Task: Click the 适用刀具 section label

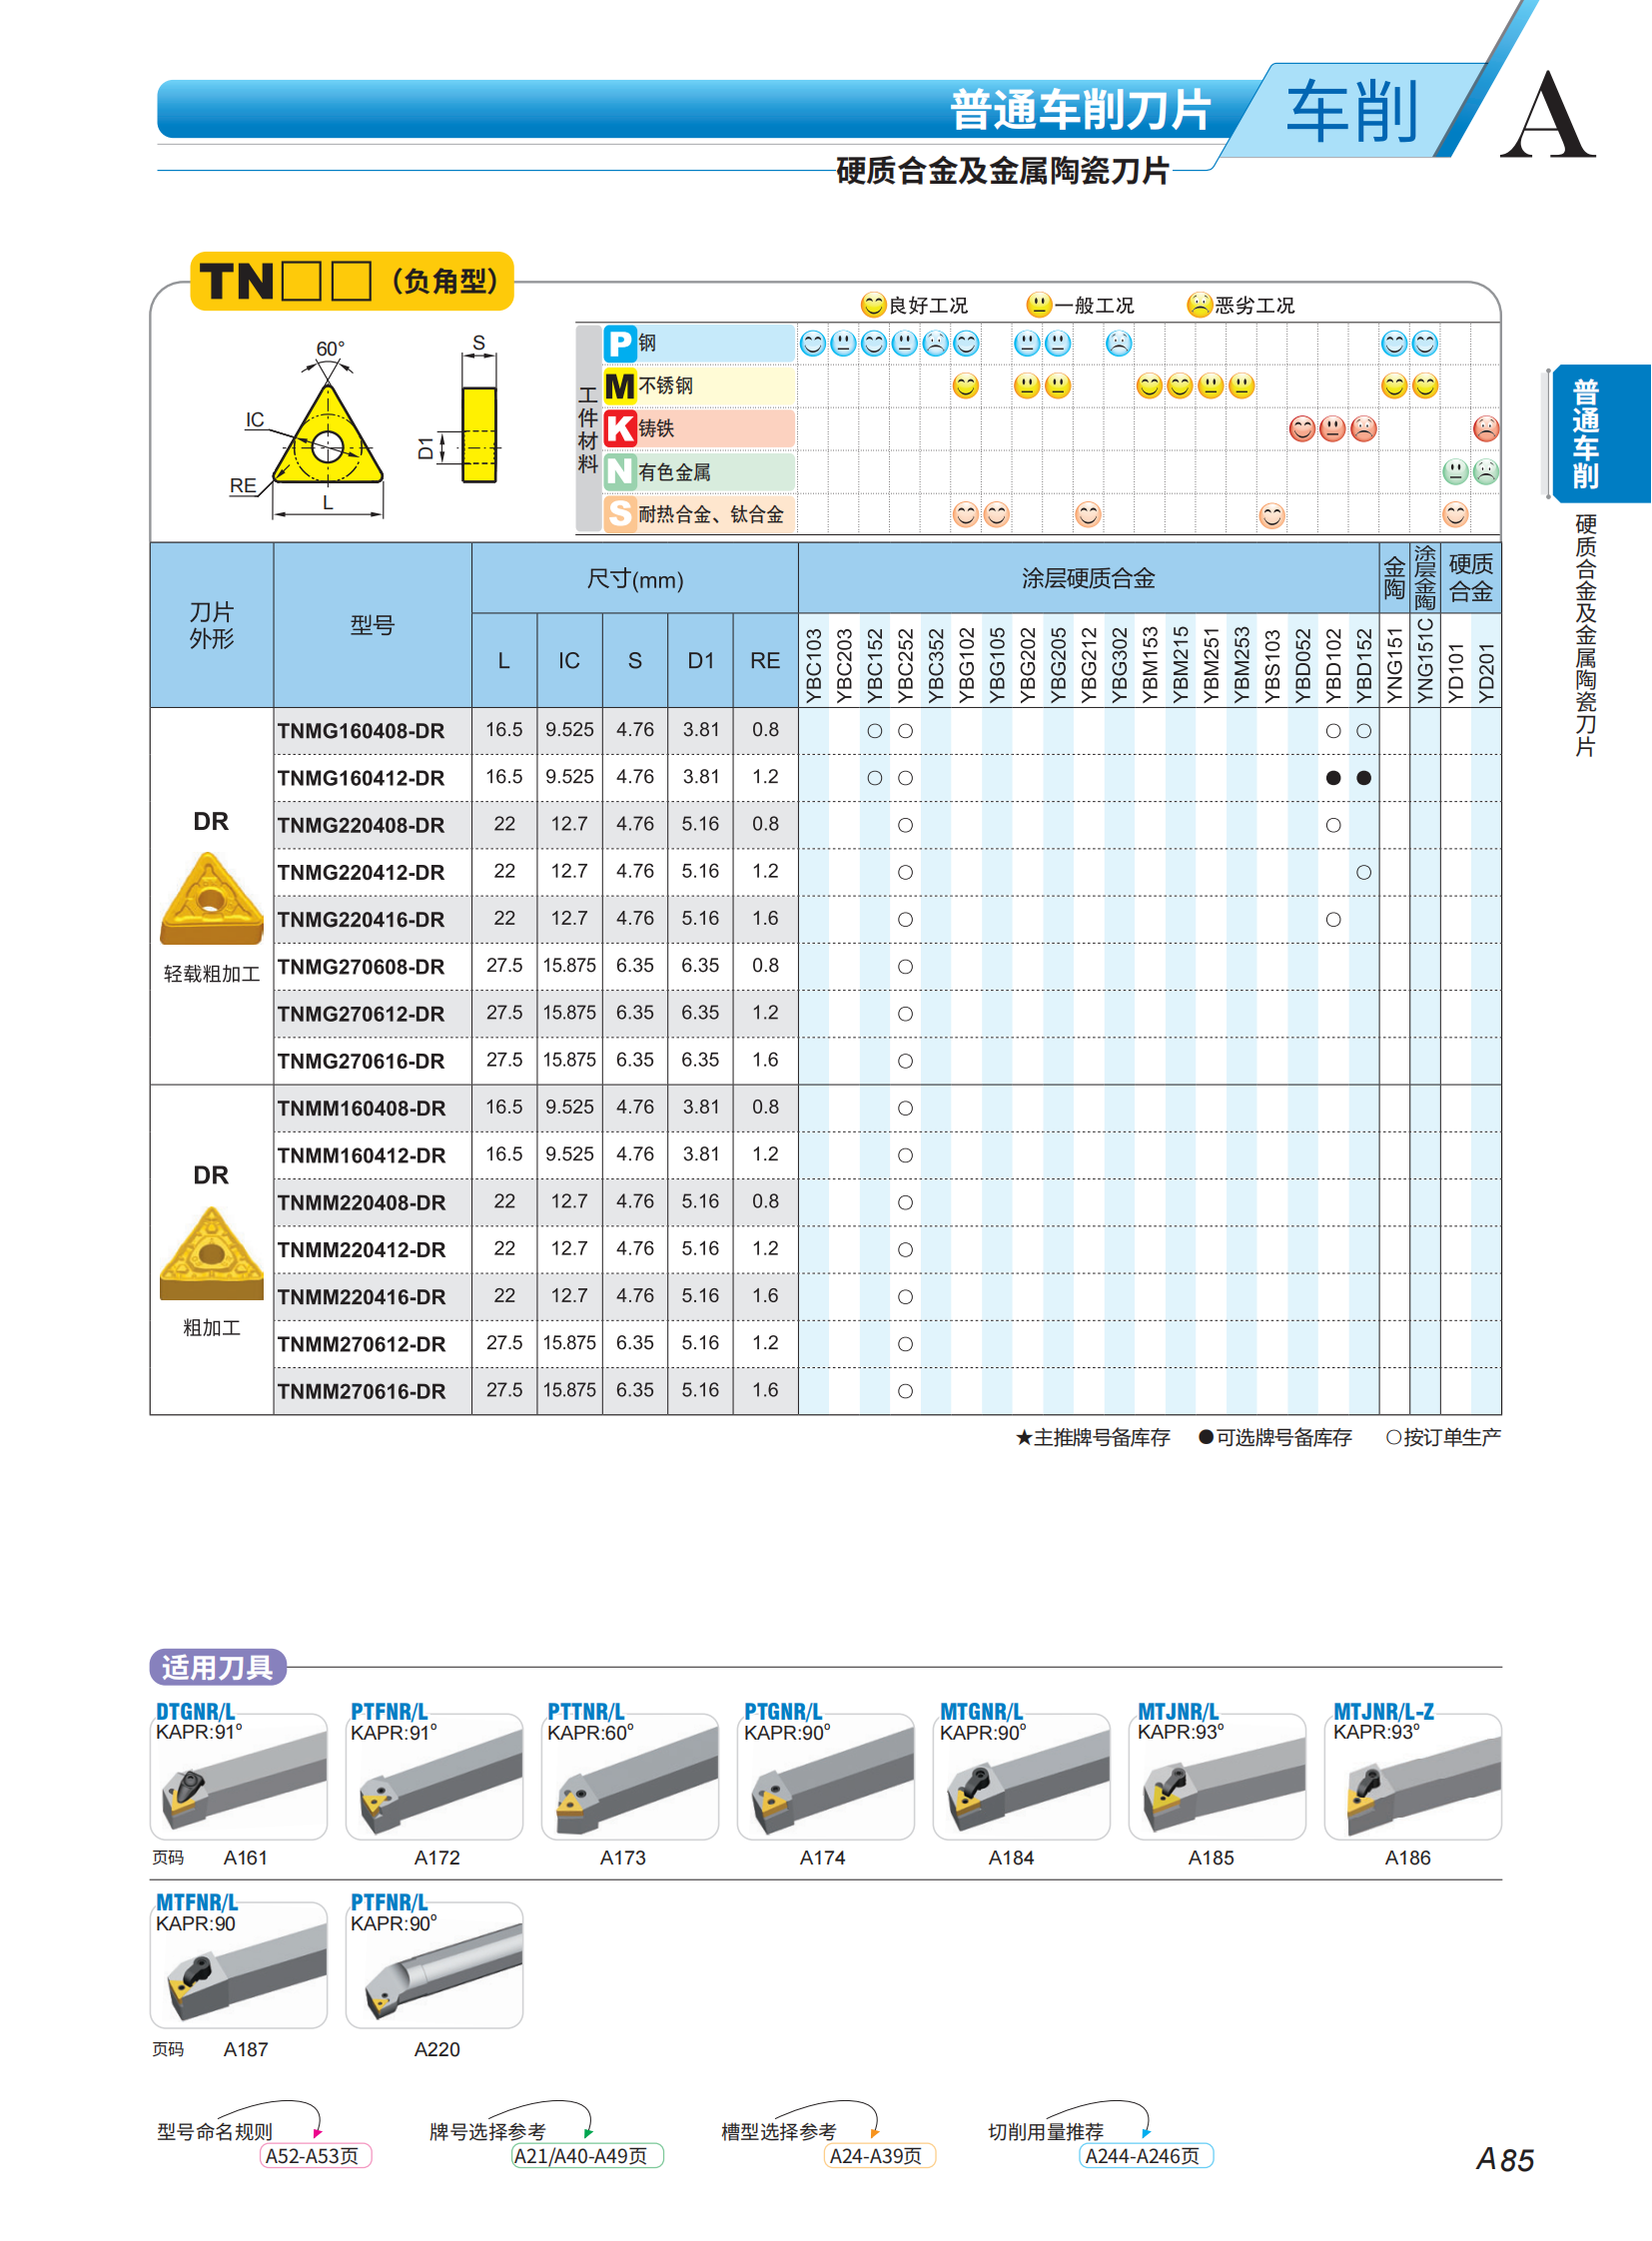Action: pos(217,1667)
